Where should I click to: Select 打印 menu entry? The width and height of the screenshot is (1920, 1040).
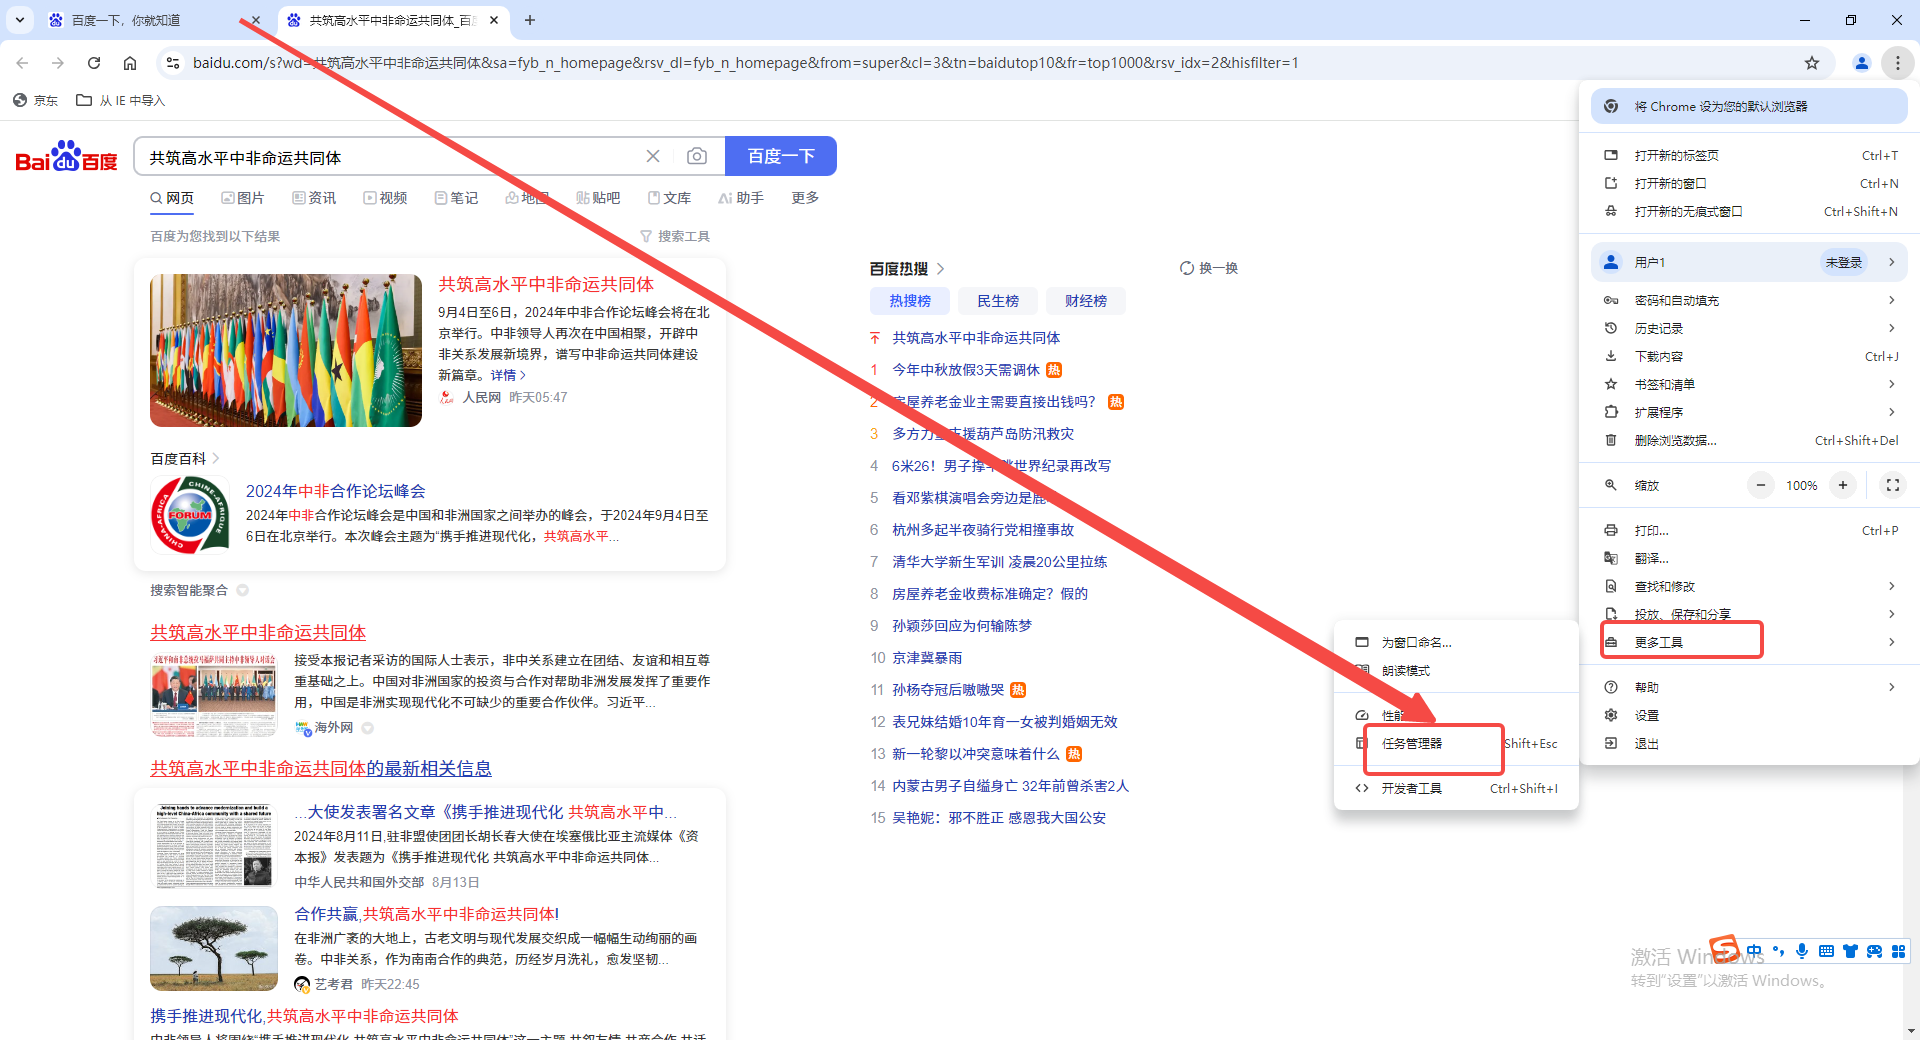coord(1750,530)
